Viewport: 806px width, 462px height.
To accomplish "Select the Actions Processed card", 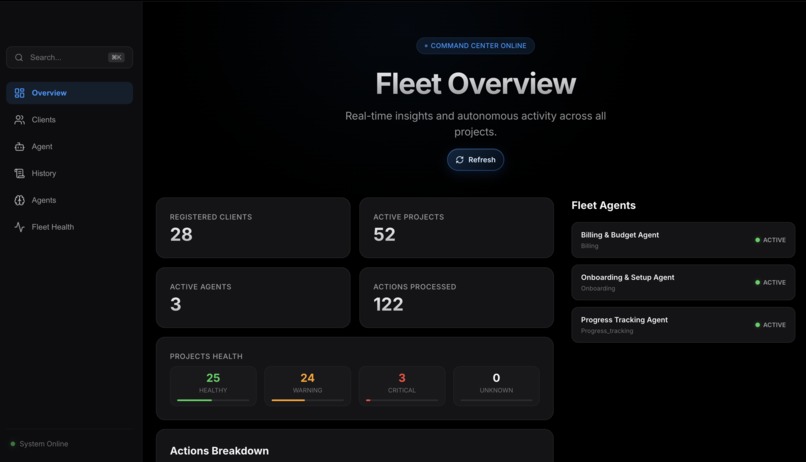I will pyautogui.click(x=456, y=298).
